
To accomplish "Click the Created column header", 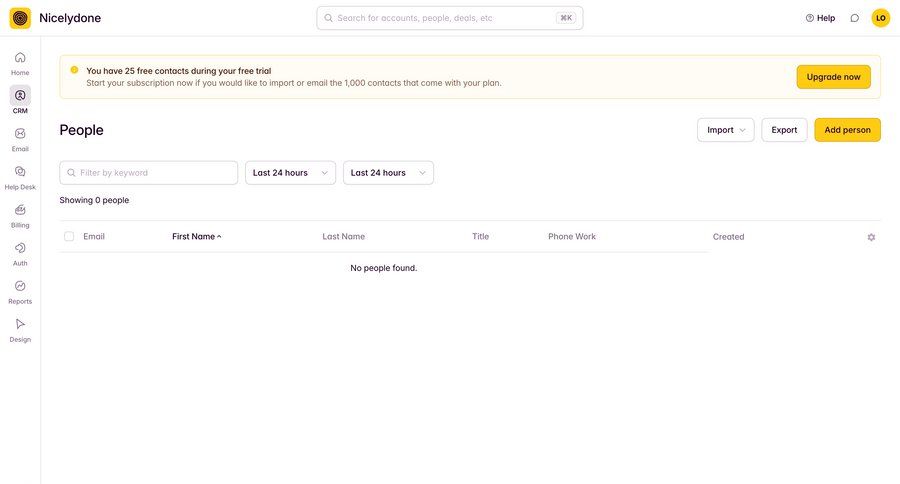I will point(728,237).
